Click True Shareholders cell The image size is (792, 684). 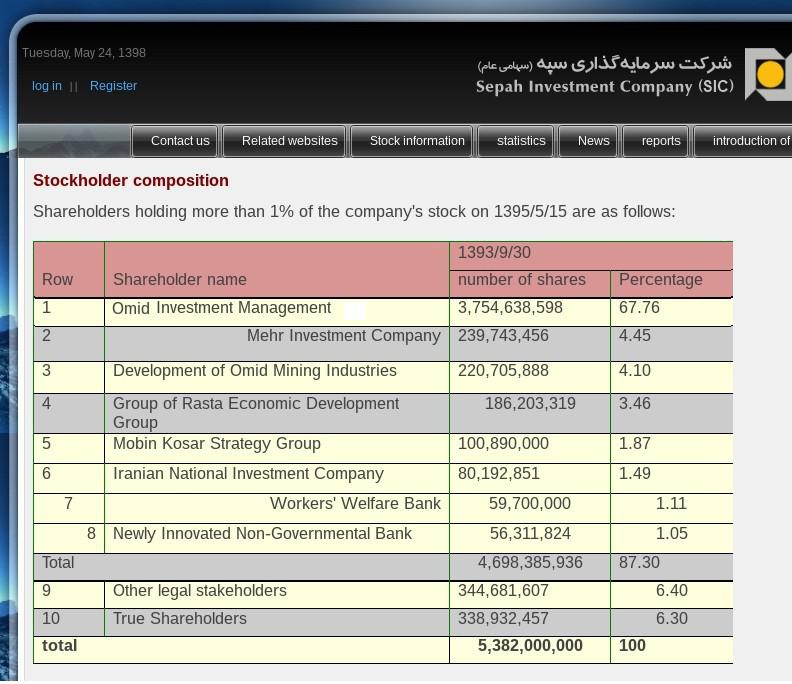click(x=277, y=622)
